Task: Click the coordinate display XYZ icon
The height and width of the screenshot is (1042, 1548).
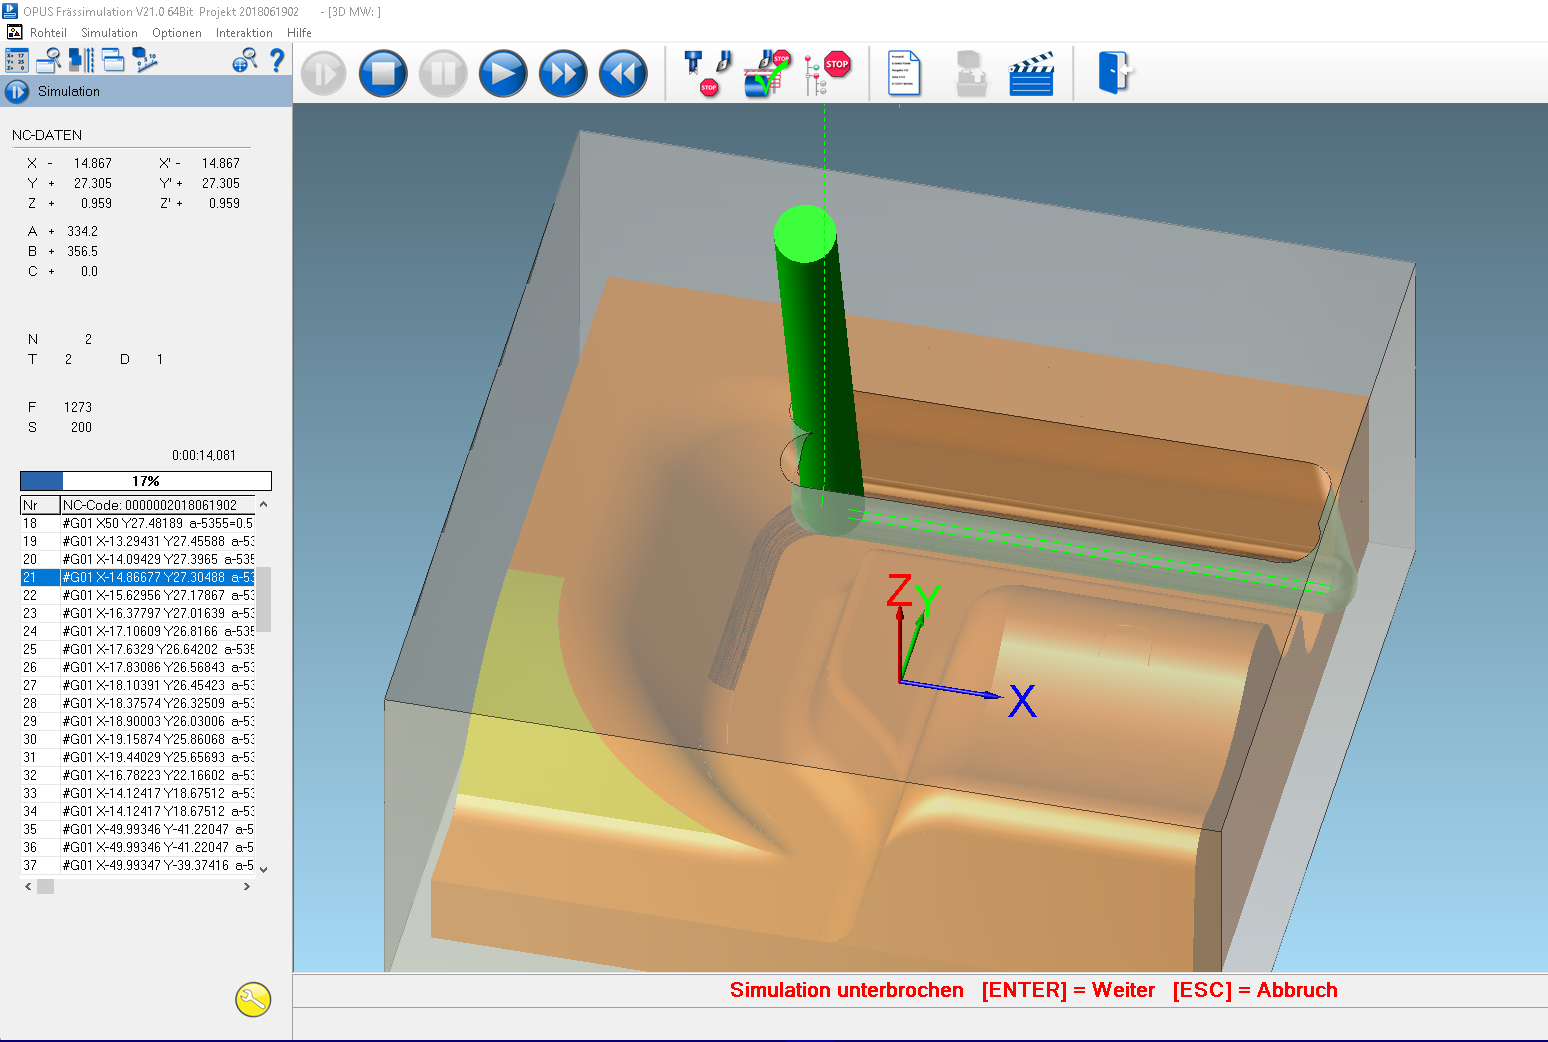Action: point(17,61)
